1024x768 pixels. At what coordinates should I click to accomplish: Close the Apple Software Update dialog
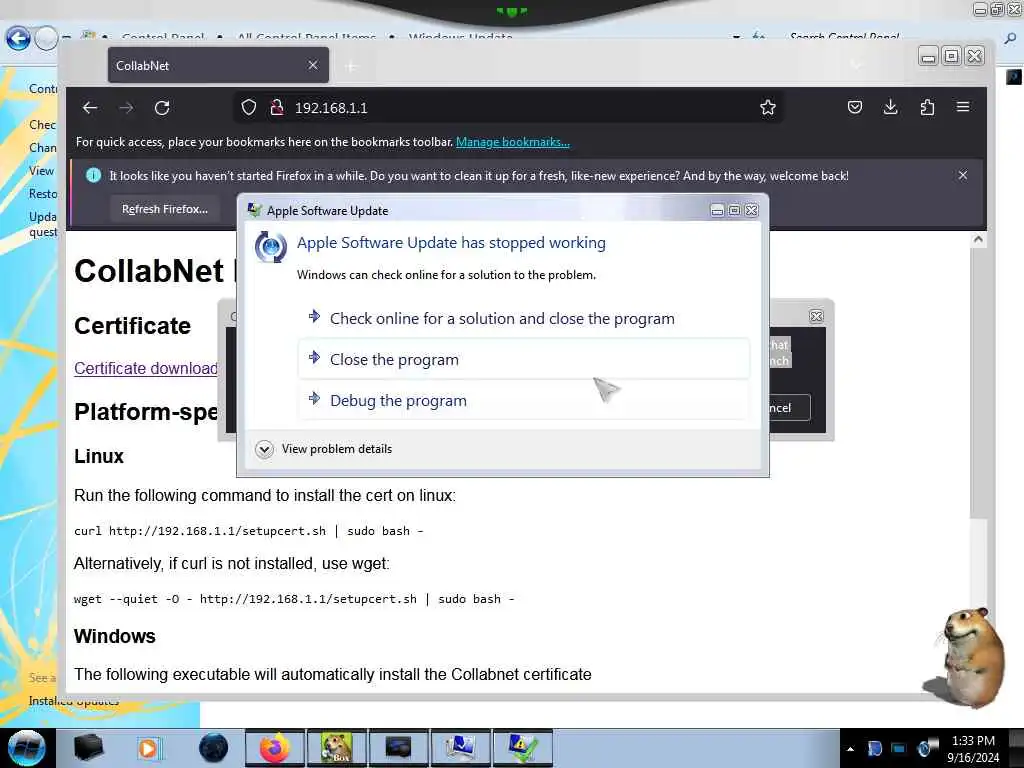[x=752, y=210]
